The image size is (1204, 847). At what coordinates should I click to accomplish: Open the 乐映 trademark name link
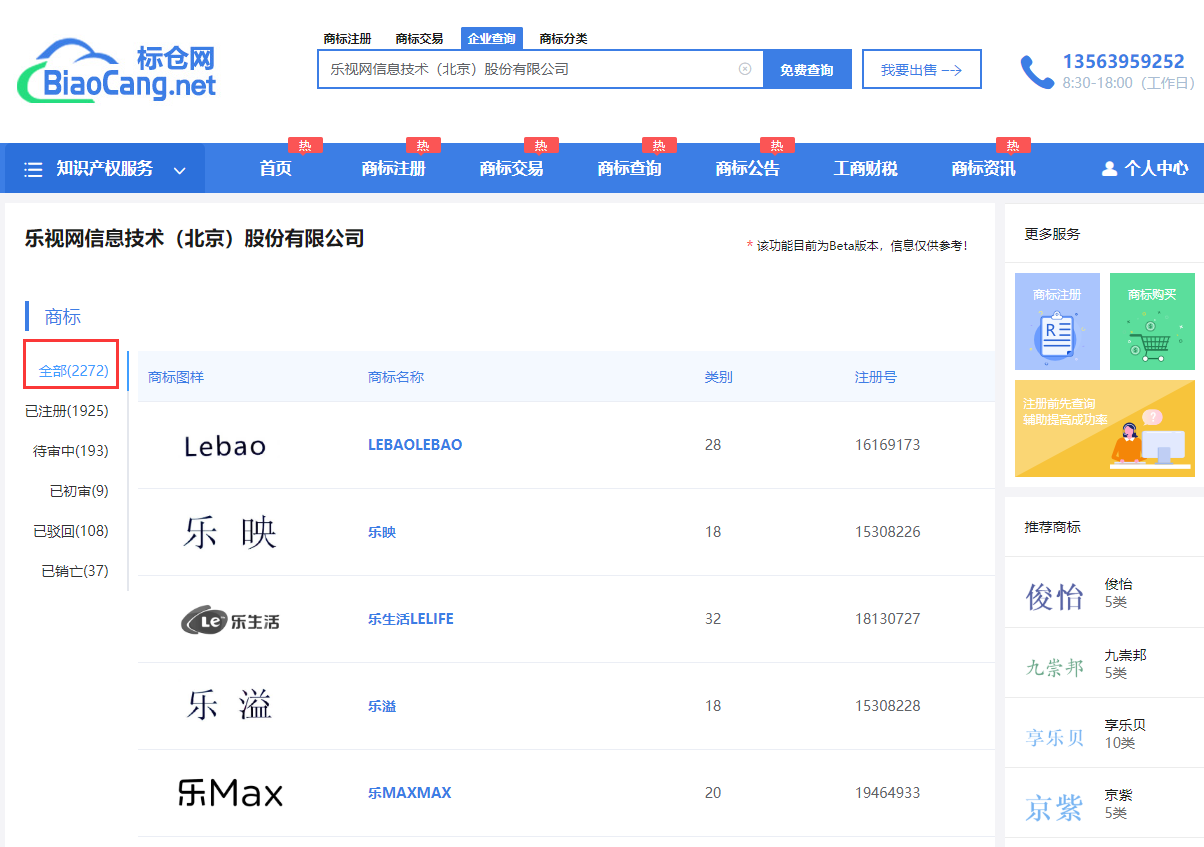point(382,532)
